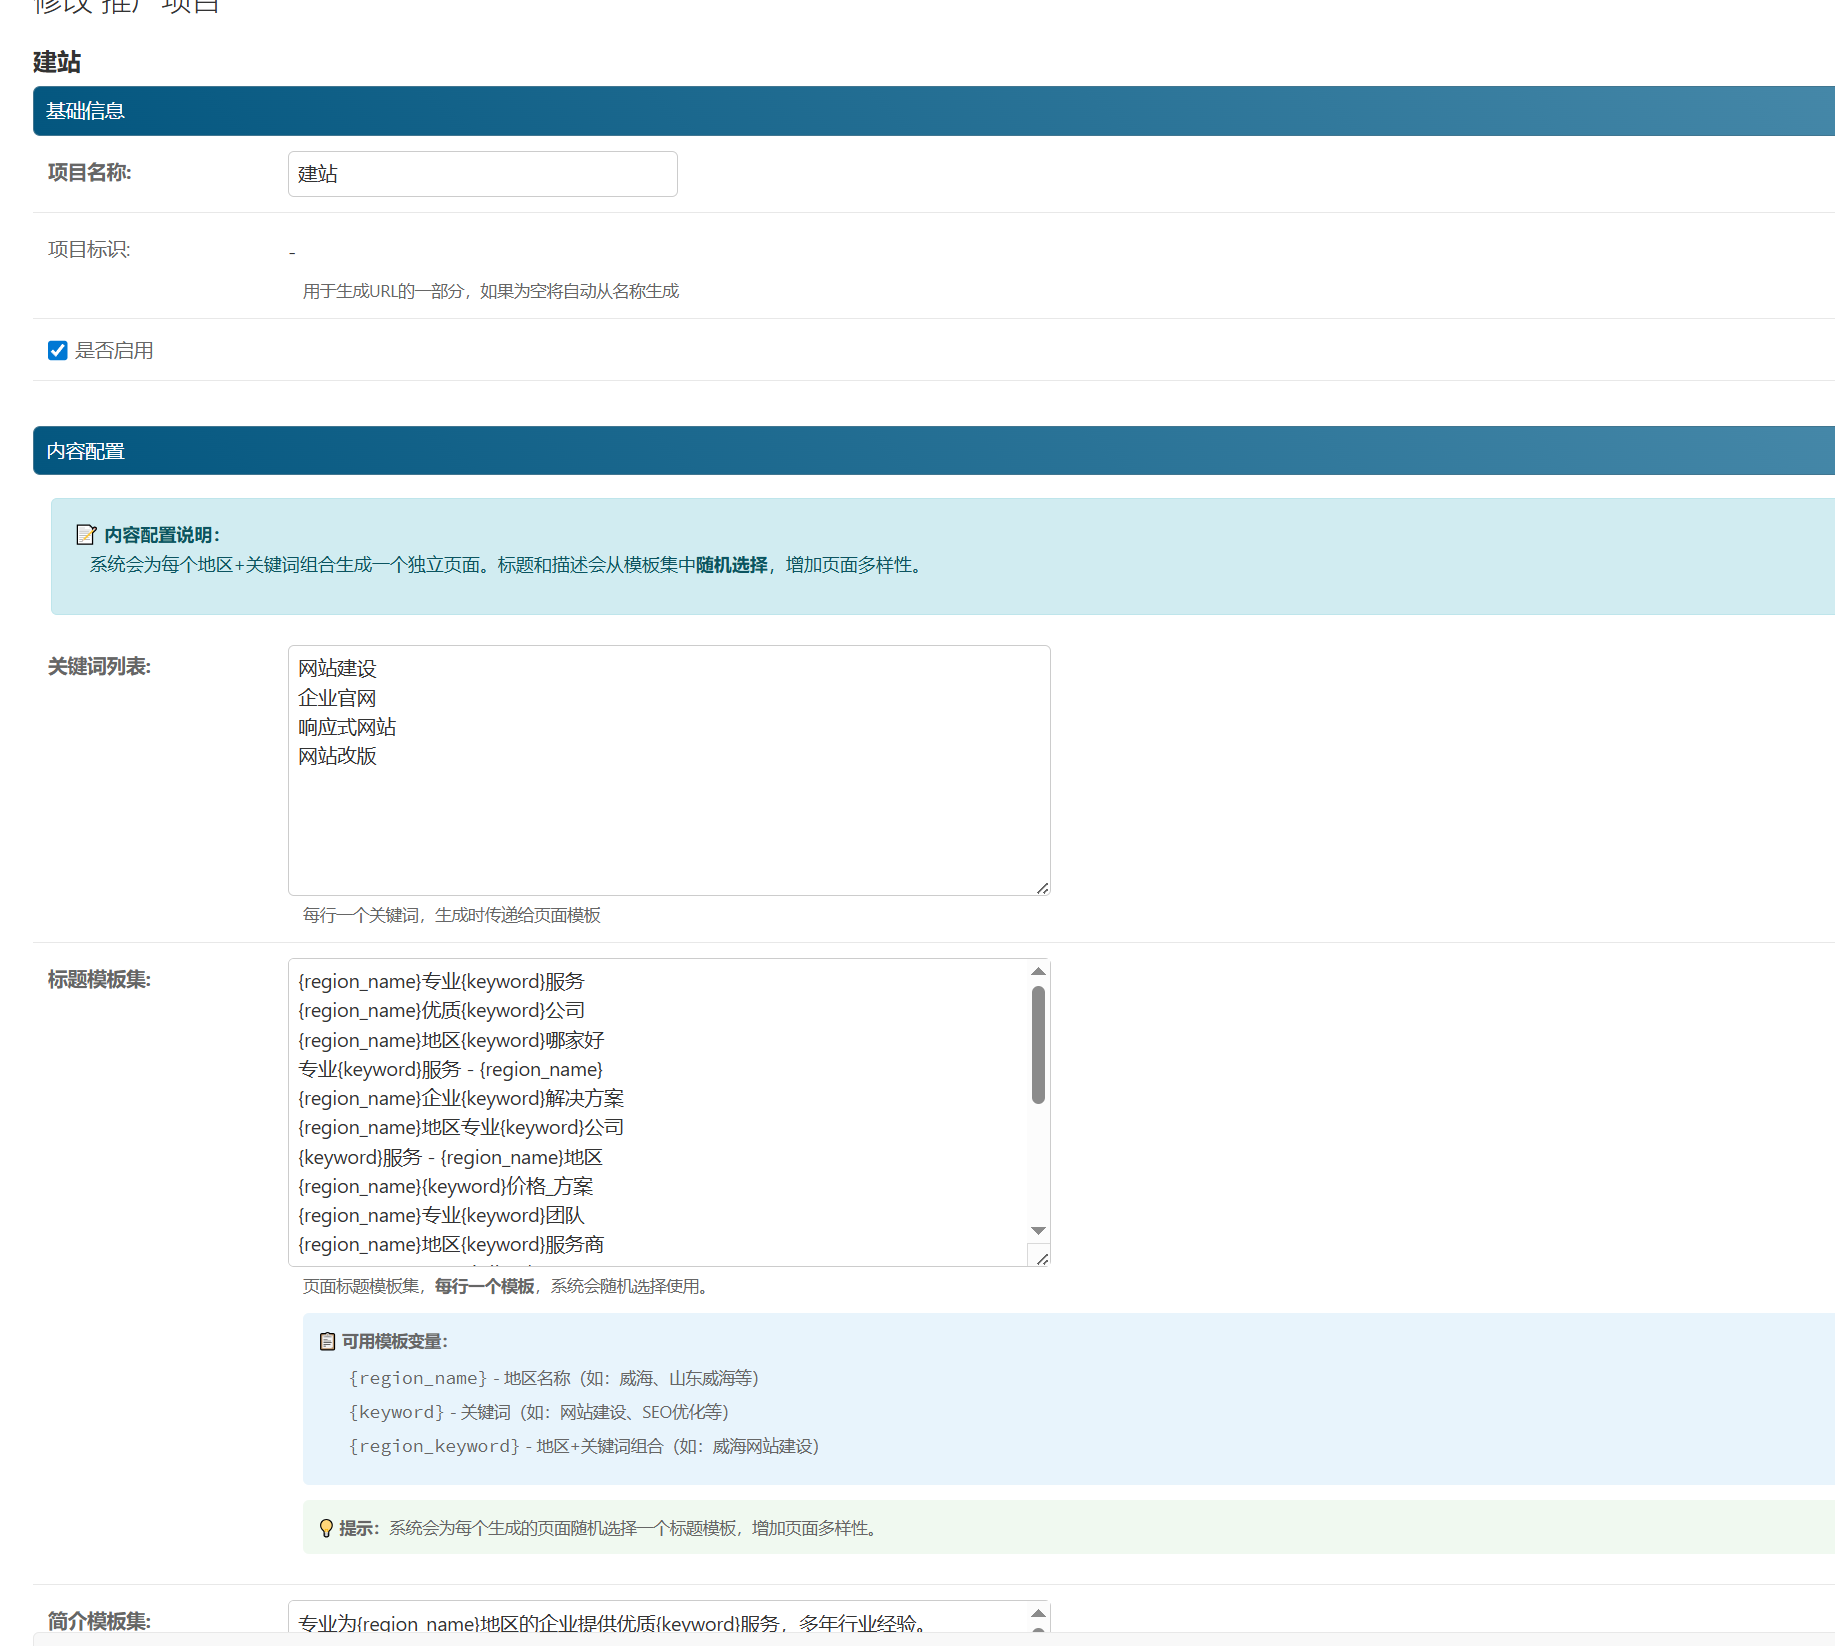Click the 标题模板集 field label
The image size is (1835, 1646).
click(x=99, y=980)
